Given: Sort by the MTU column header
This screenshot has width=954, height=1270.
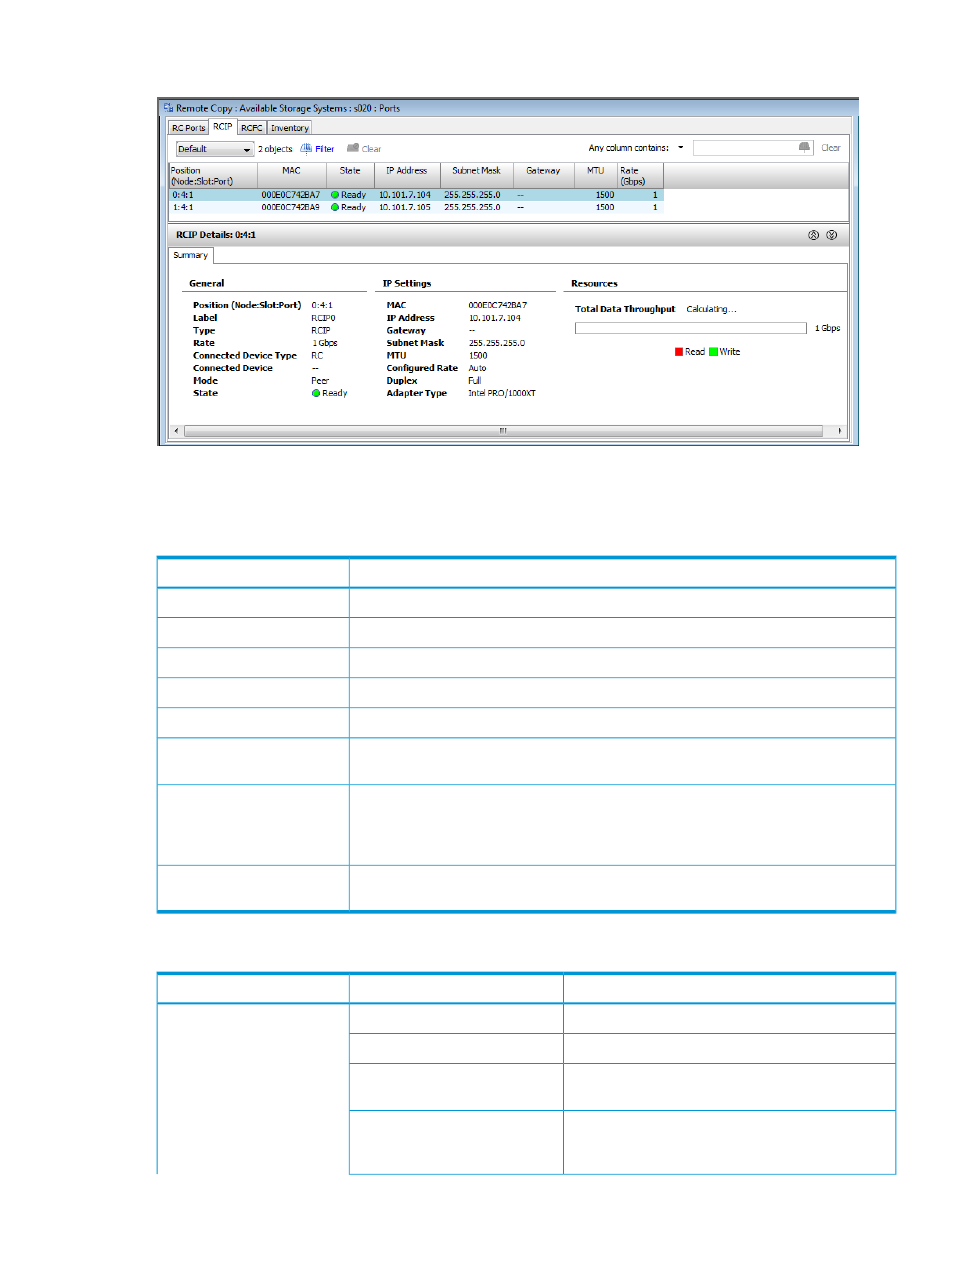Looking at the screenshot, I should tap(596, 175).
